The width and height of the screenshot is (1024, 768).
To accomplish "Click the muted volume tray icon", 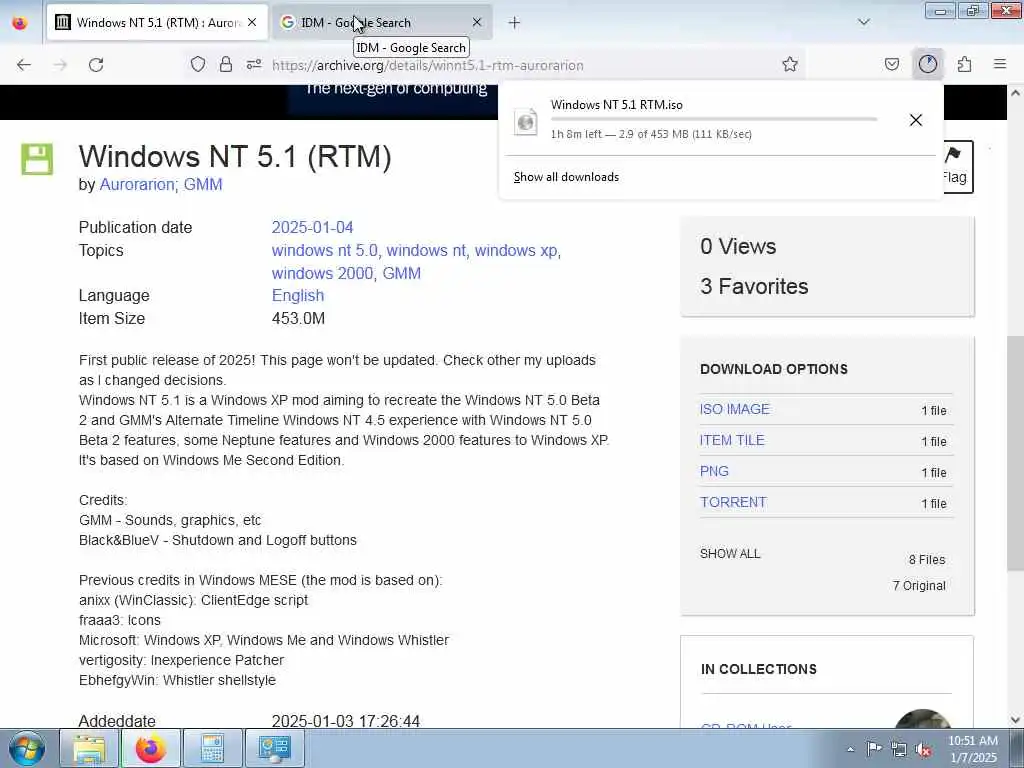I will click(923, 749).
